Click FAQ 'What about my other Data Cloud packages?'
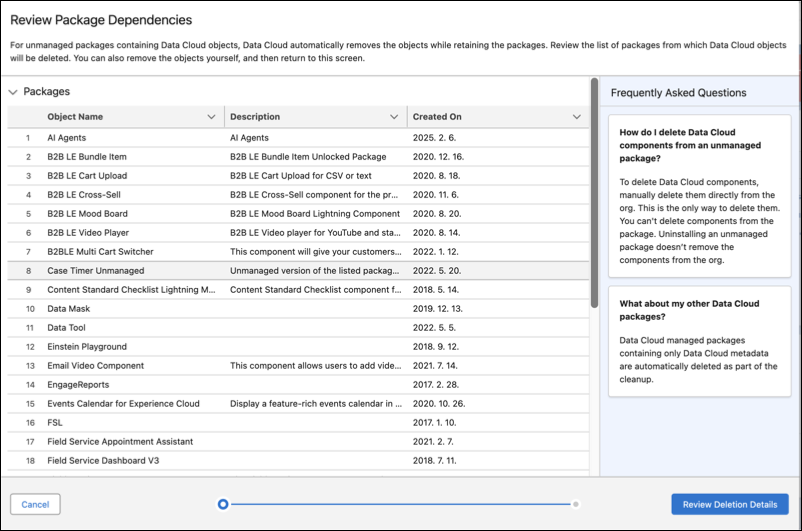Viewport: 802px width, 531px height. (689, 310)
